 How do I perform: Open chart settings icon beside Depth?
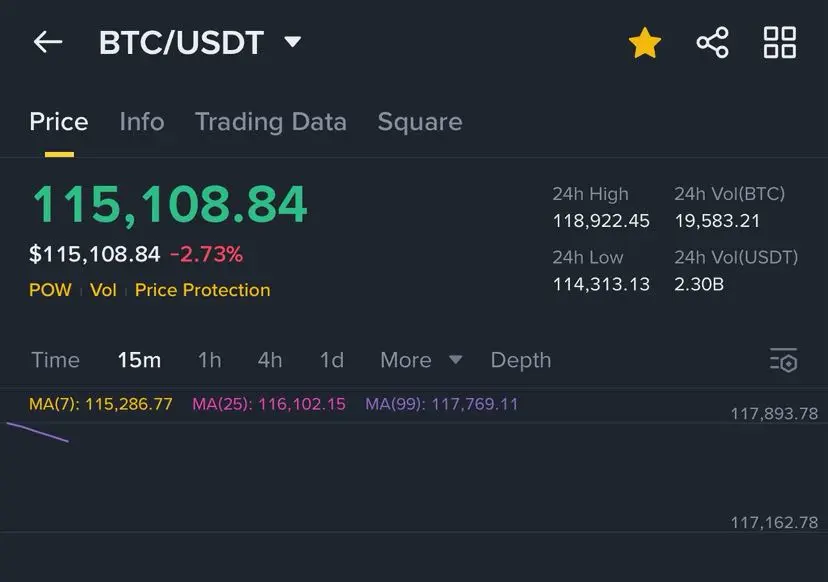[x=784, y=360]
